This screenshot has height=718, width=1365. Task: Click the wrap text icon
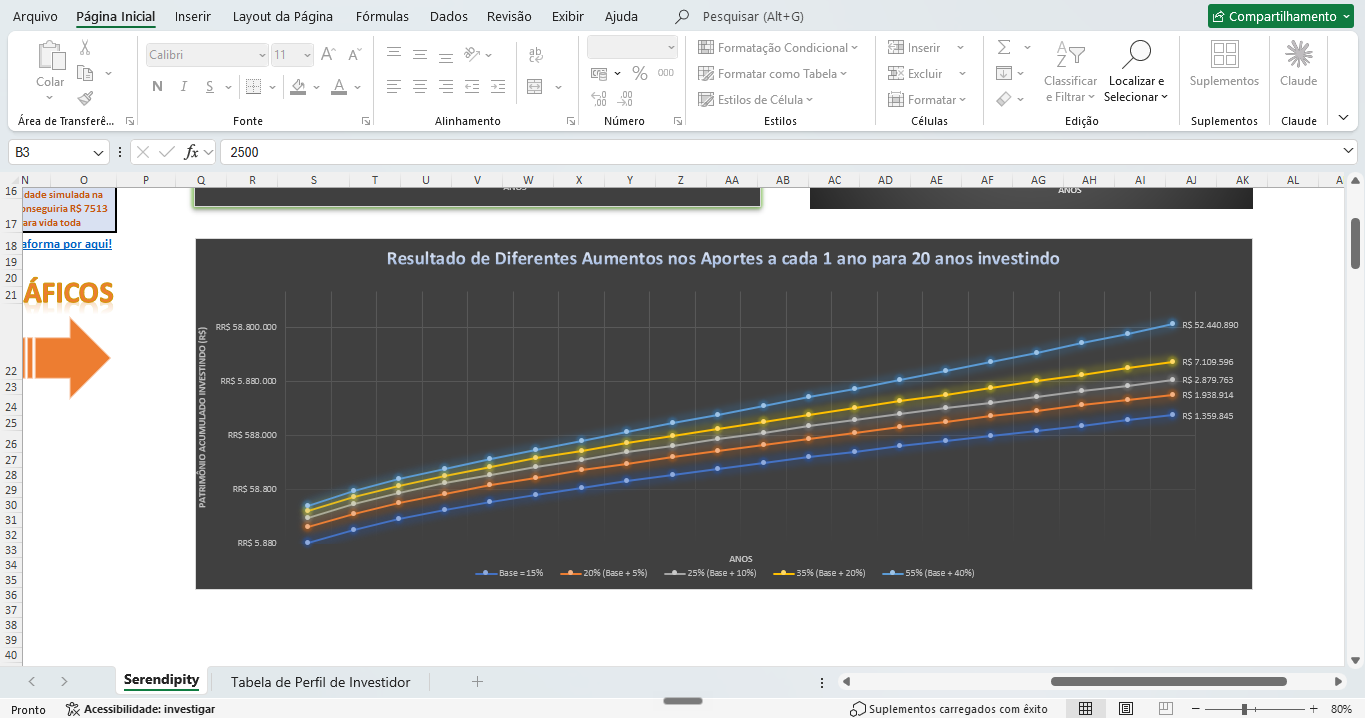coord(536,55)
